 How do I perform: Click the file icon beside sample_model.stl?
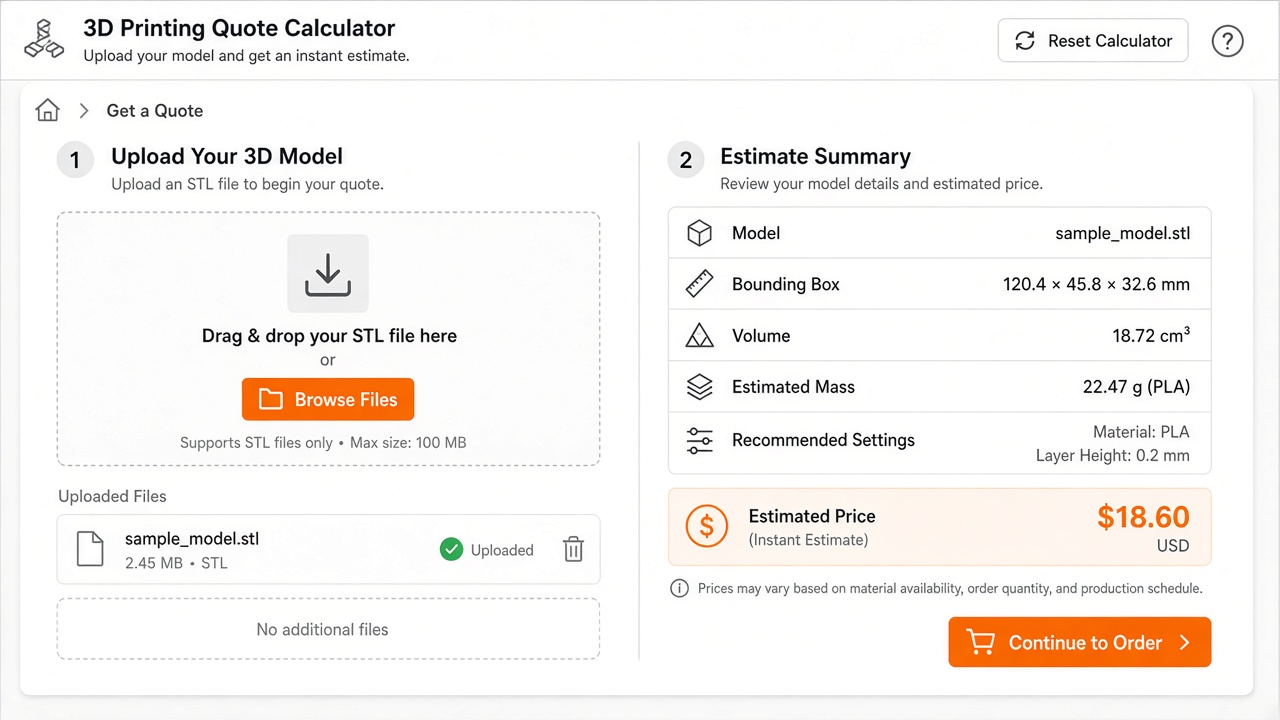coord(90,549)
